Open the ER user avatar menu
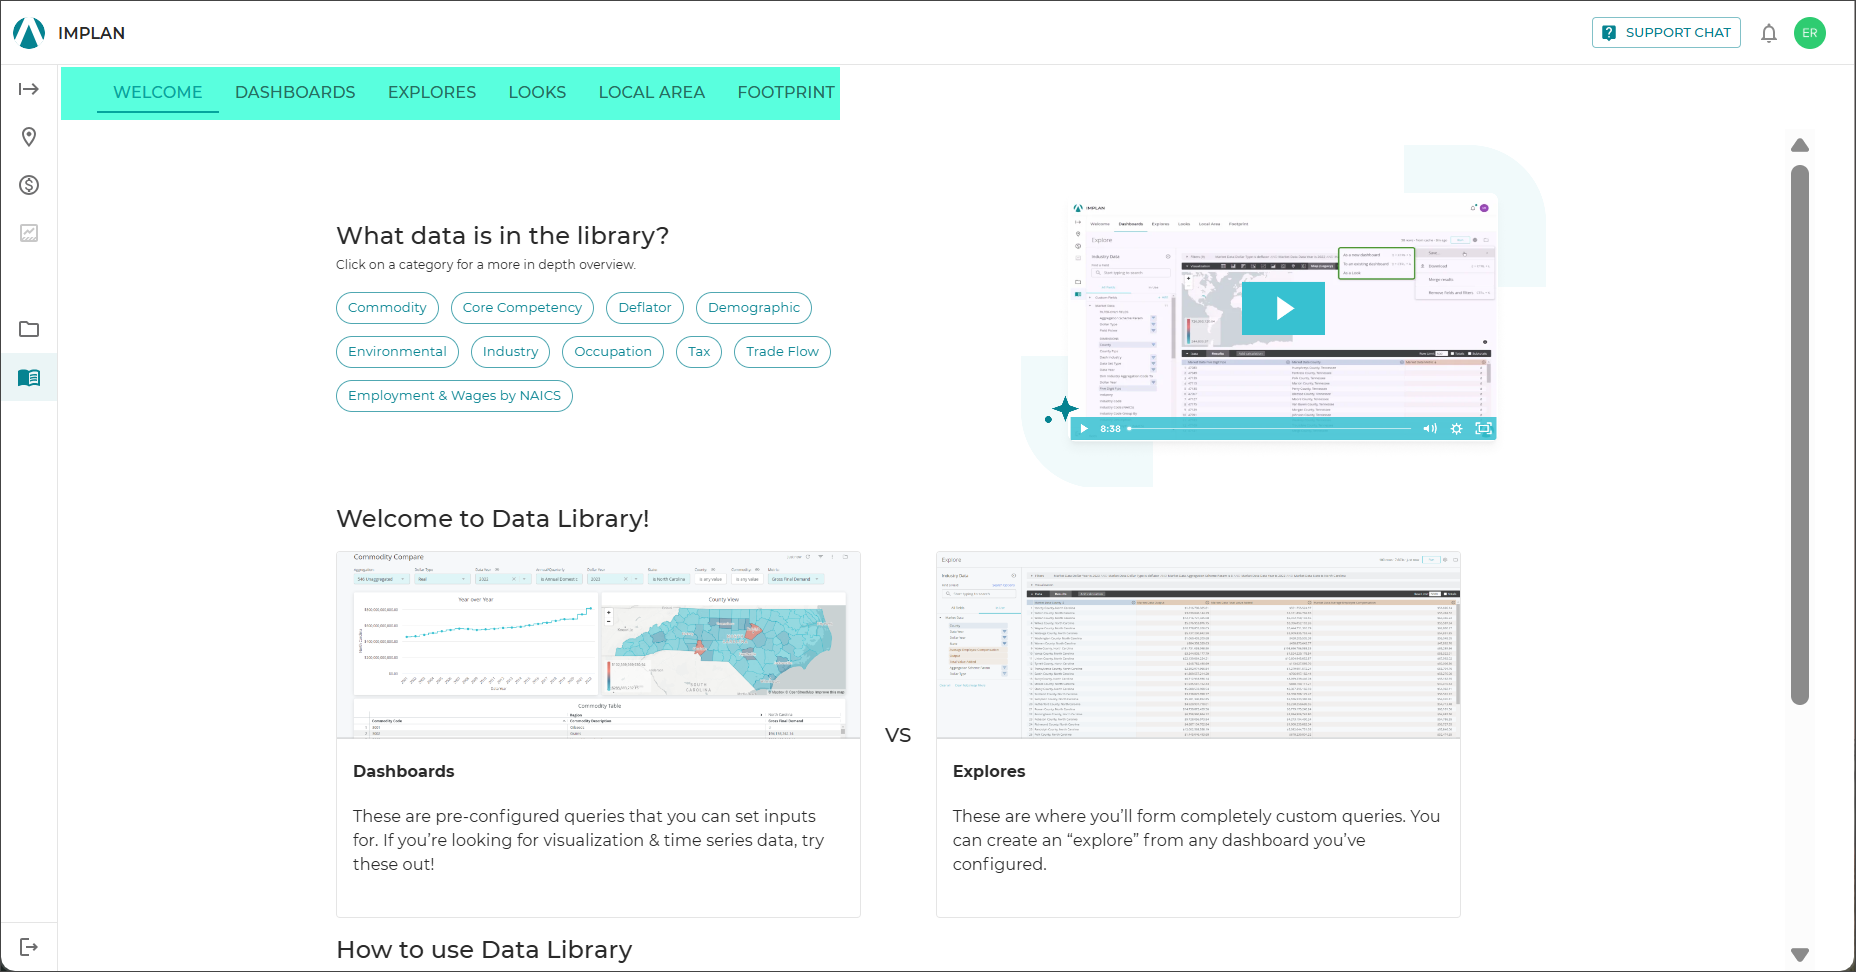This screenshot has width=1856, height=972. pos(1810,33)
